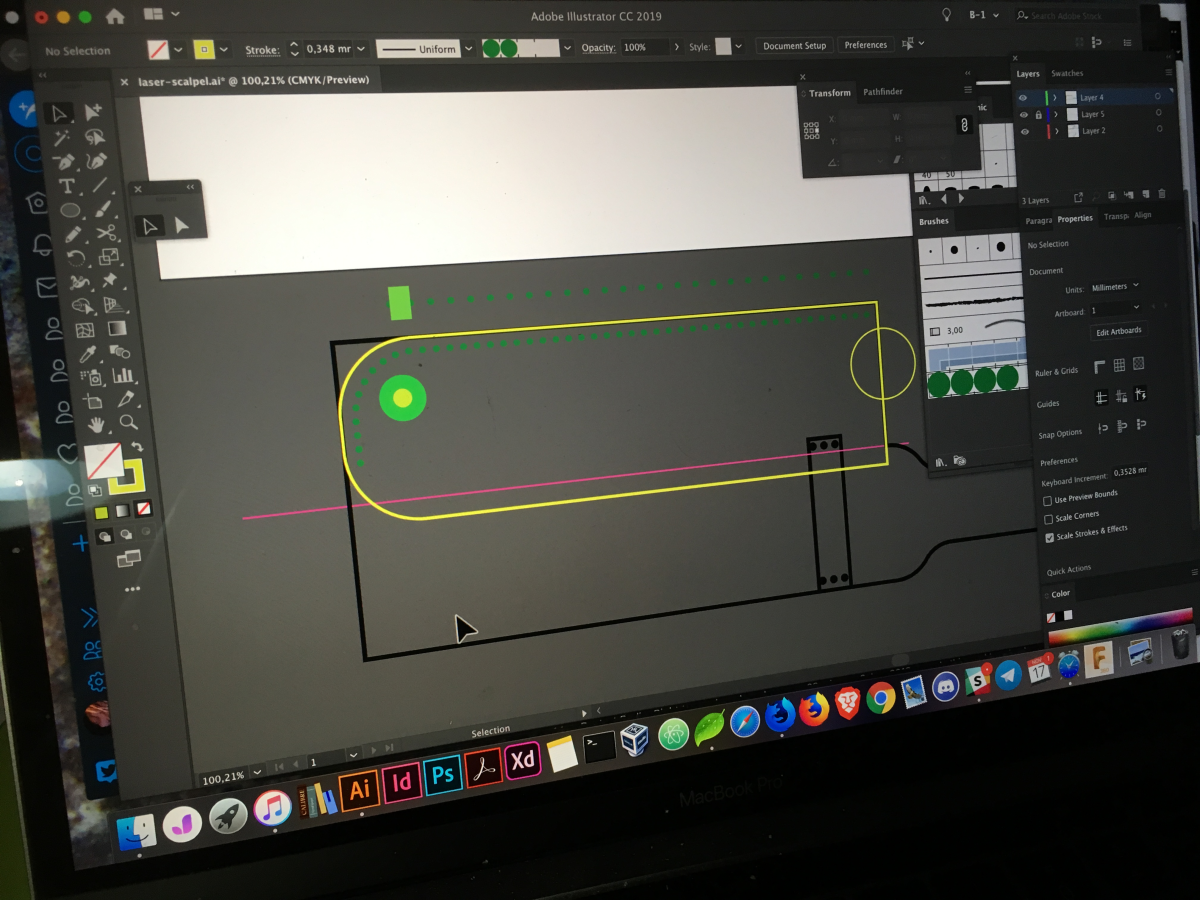Disable Scale Strokes & Effects checkbox

pyautogui.click(x=1050, y=537)
